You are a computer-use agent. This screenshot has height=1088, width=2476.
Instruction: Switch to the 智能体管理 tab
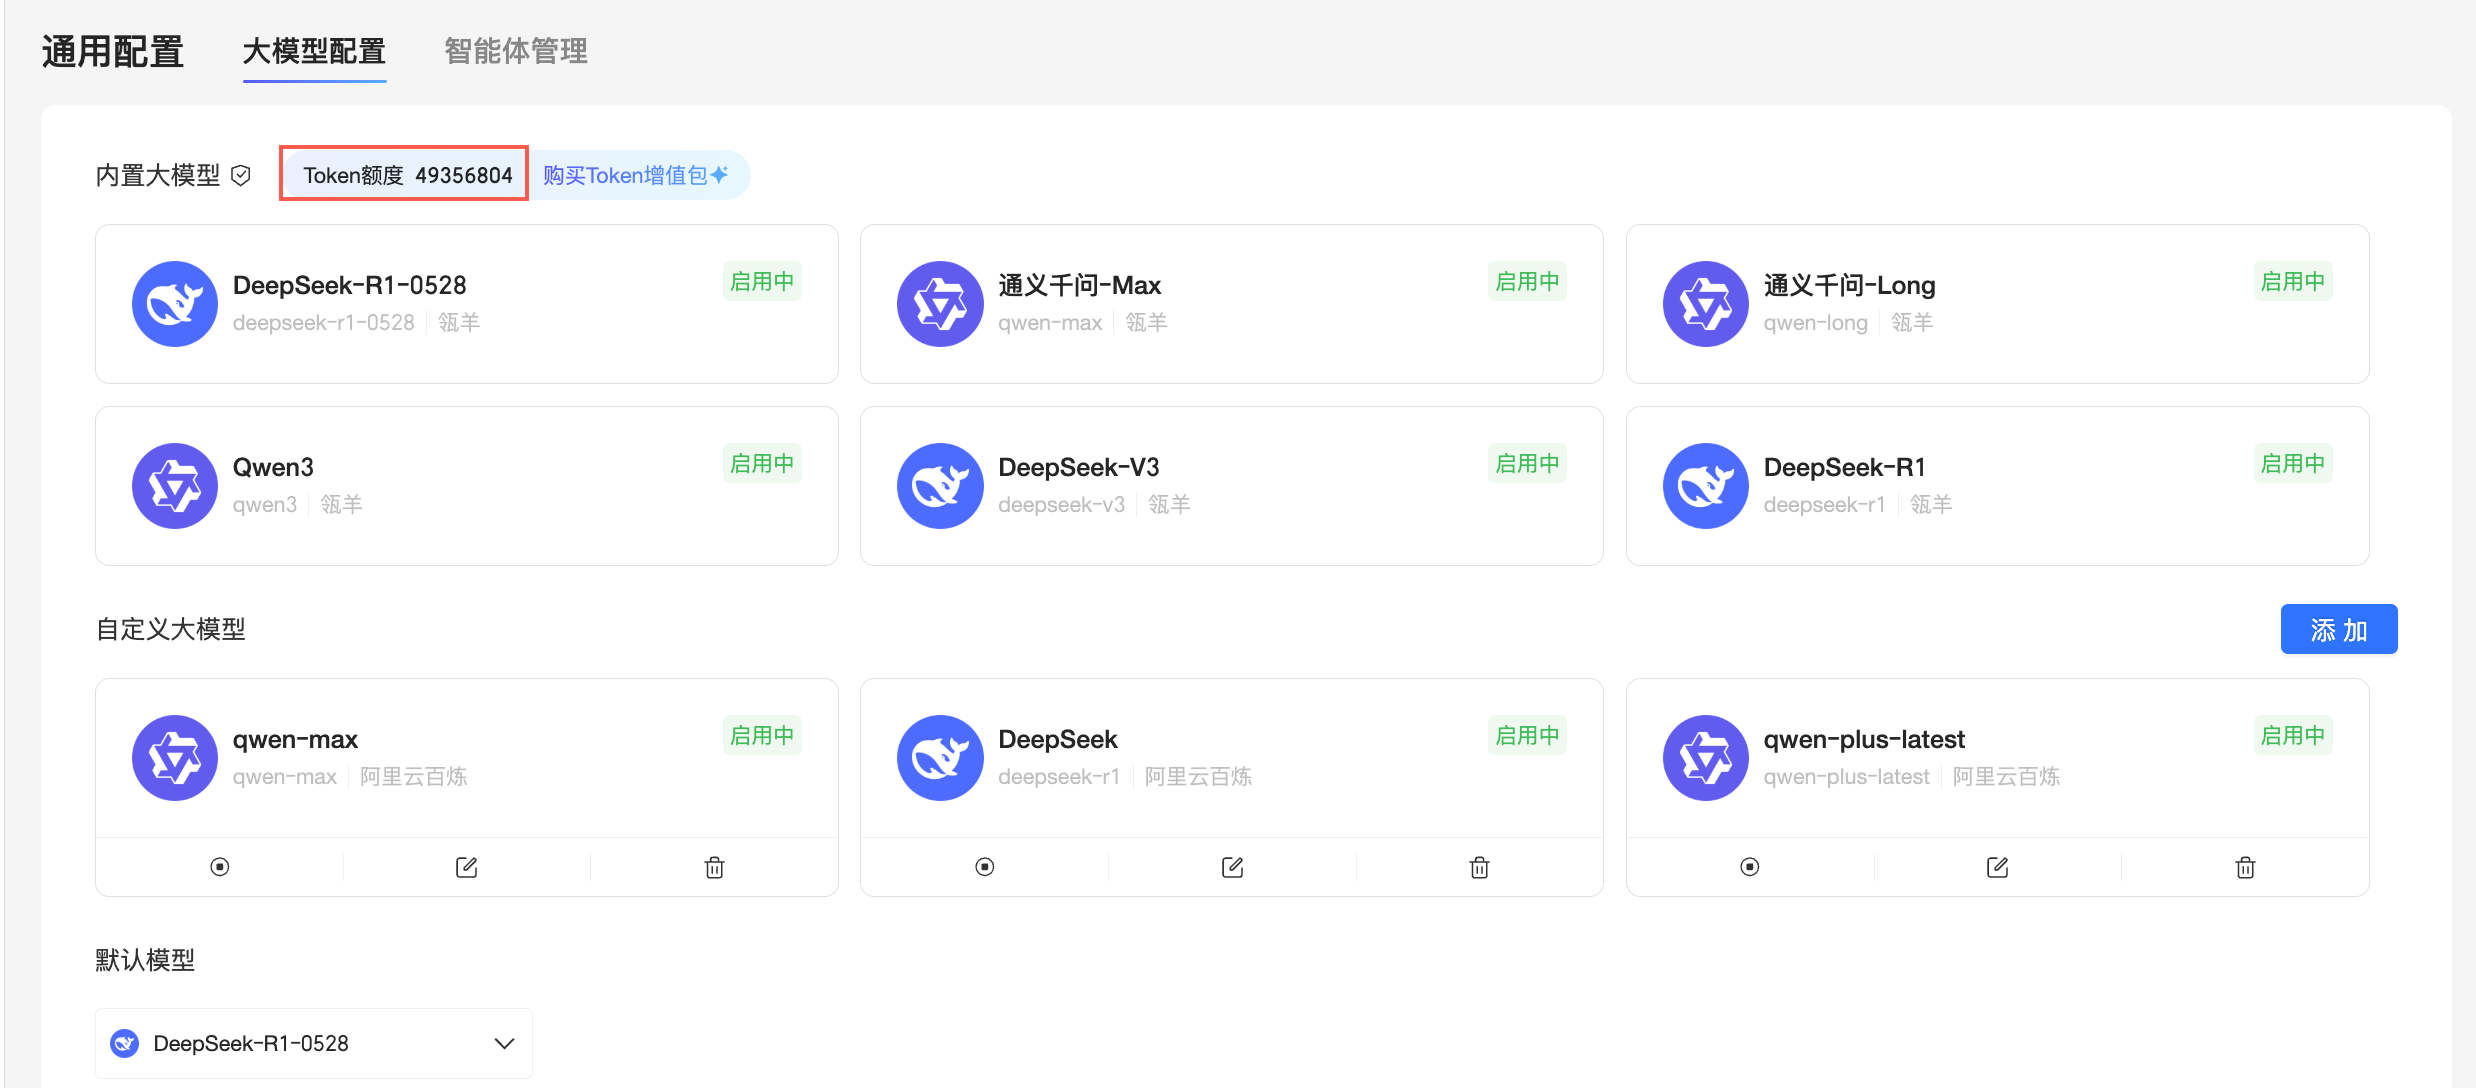(515, 51)
